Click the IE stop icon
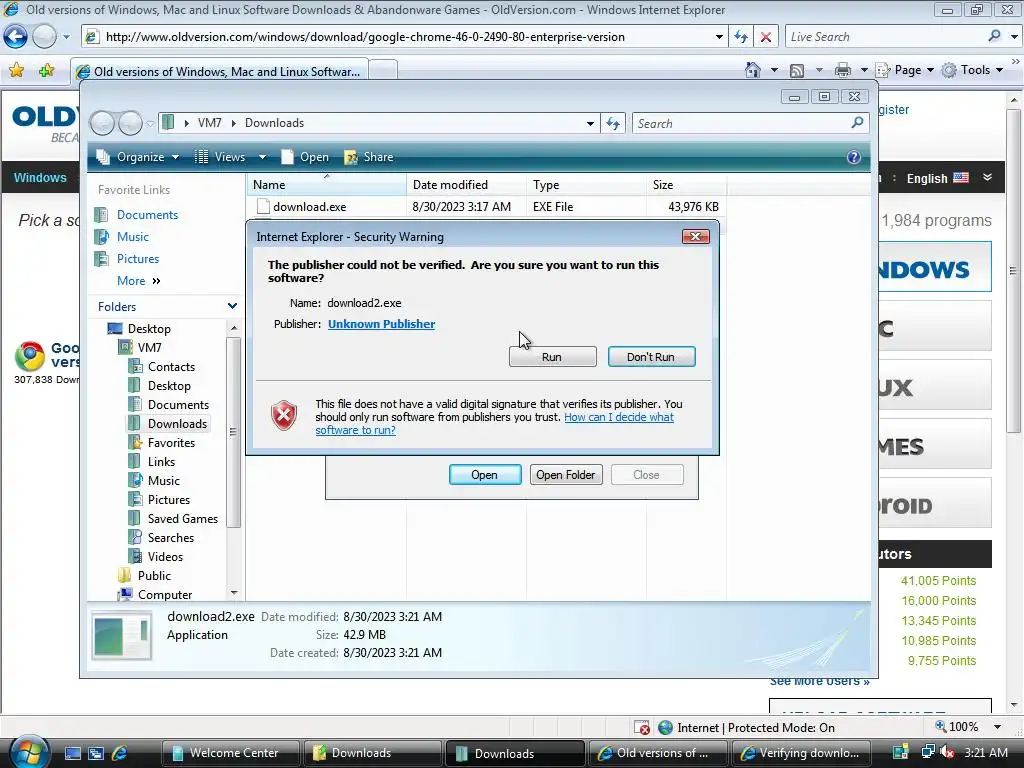 [766, 37]
